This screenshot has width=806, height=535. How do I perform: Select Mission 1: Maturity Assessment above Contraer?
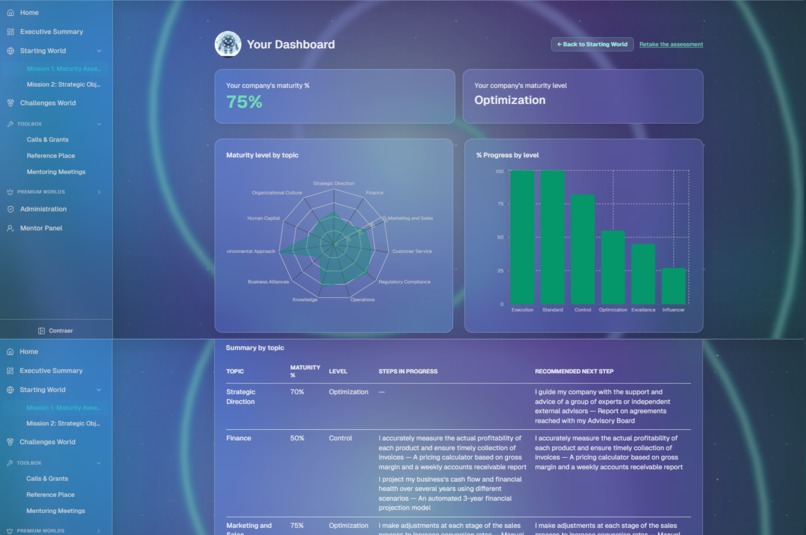[64, 68]
